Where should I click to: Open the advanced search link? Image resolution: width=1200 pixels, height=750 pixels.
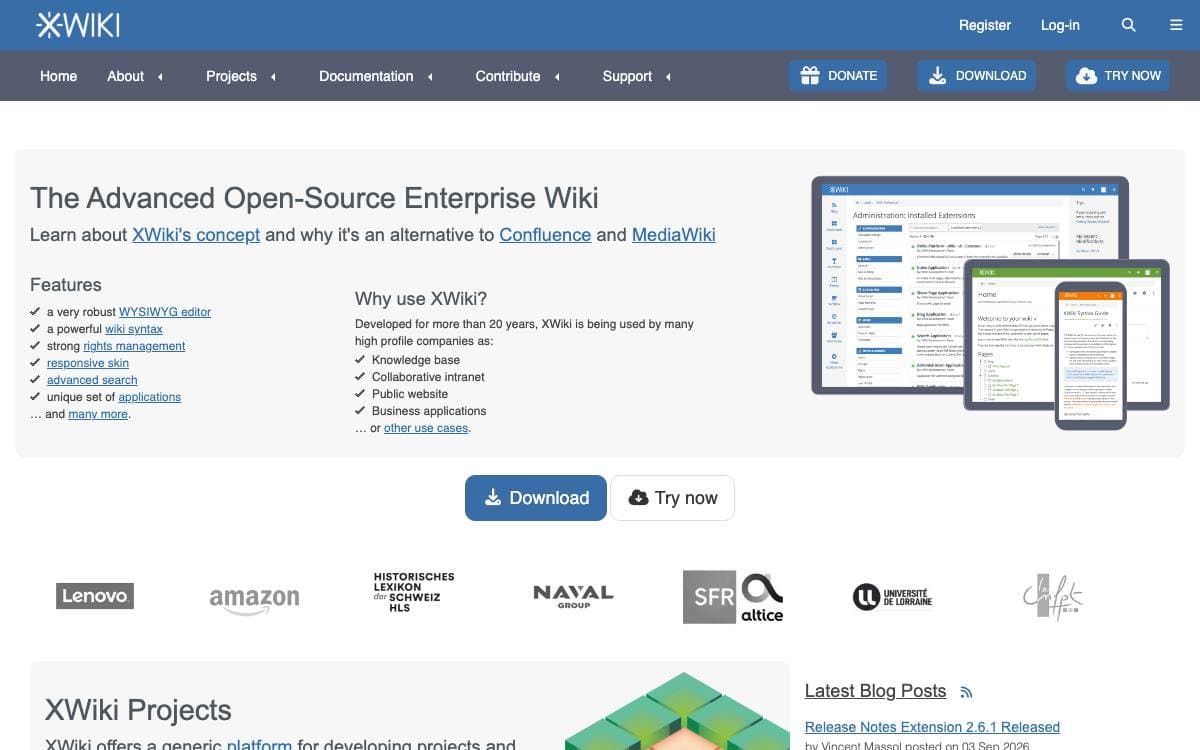pyautogui.click(x=92, y=380)
